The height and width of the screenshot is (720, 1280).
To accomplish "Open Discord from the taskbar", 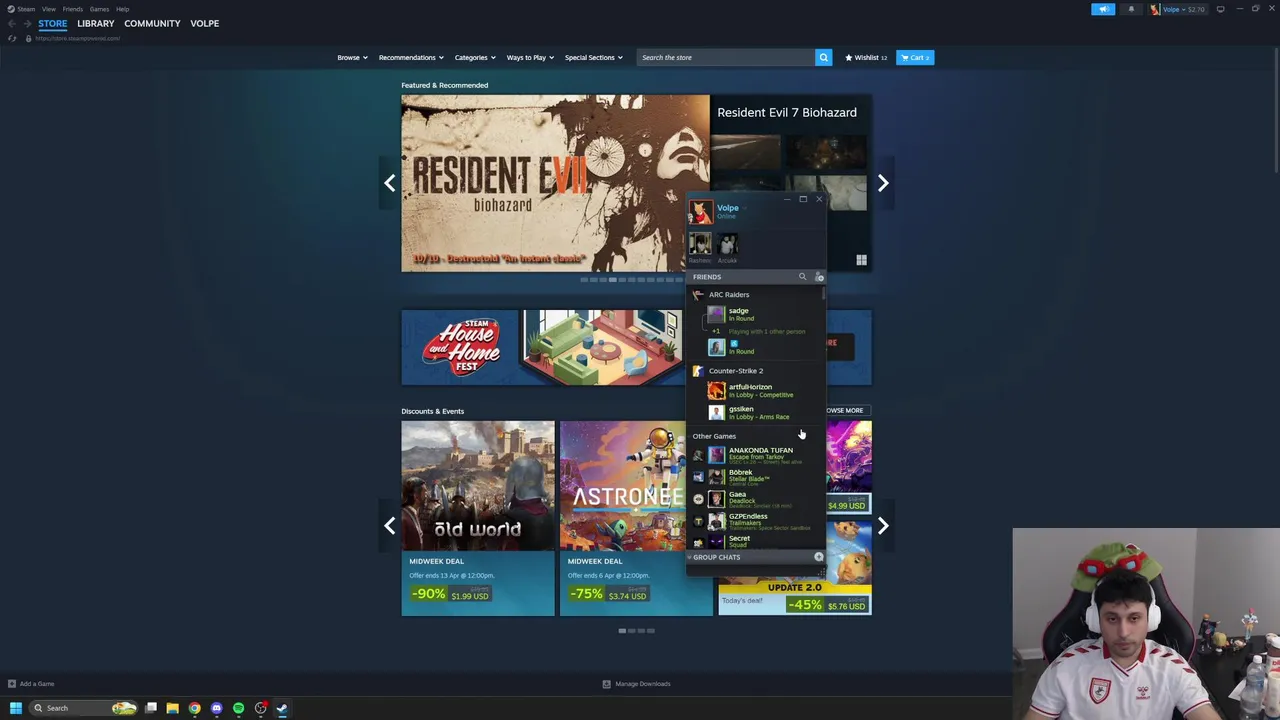I will [x=216, y=708].
